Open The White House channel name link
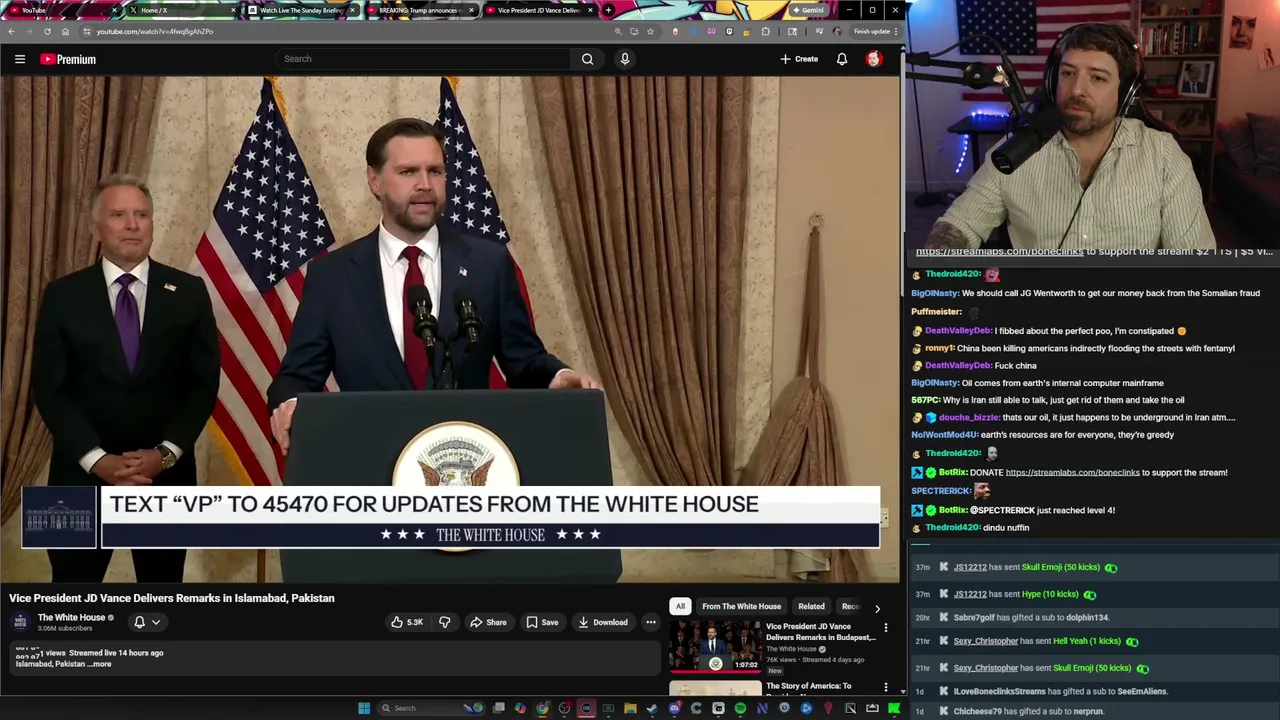Viewport: 1280px width, 720px height. [x=71, y=617]
